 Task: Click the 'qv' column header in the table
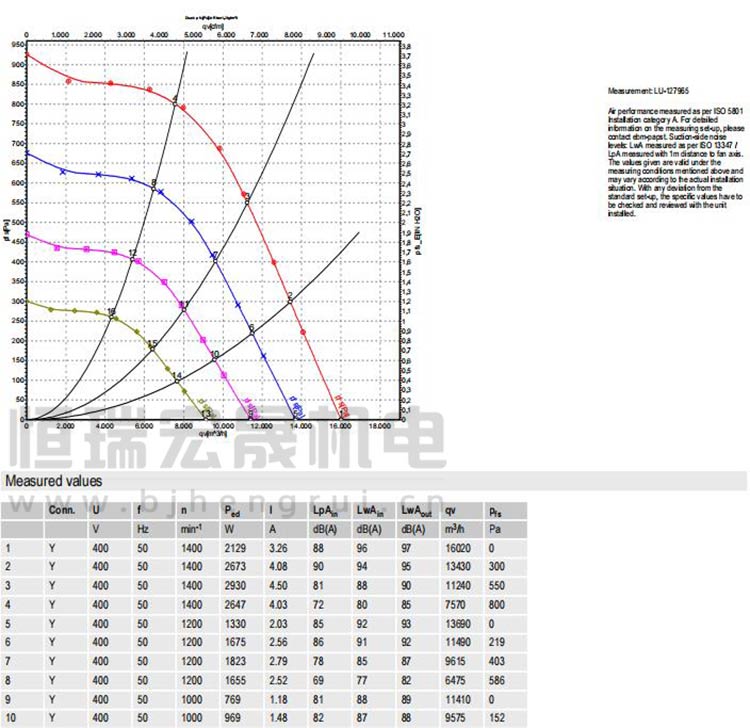click(x=453, y=509)
